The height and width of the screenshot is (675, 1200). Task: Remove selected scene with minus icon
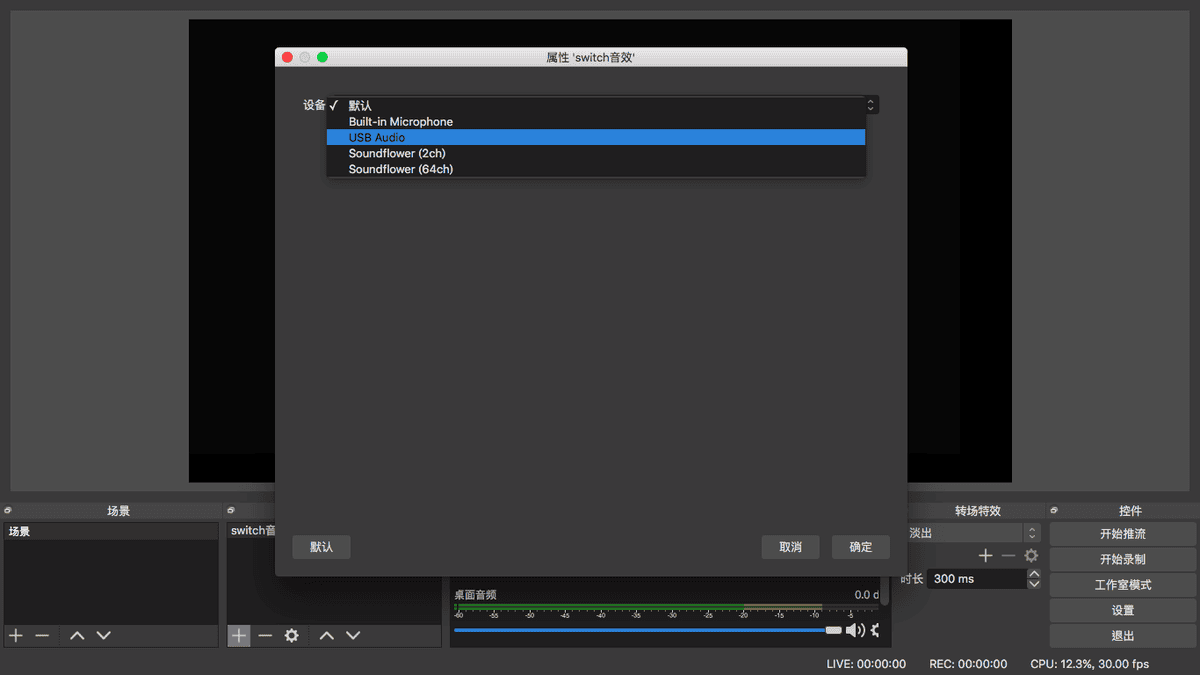click(x=42, y=635)
